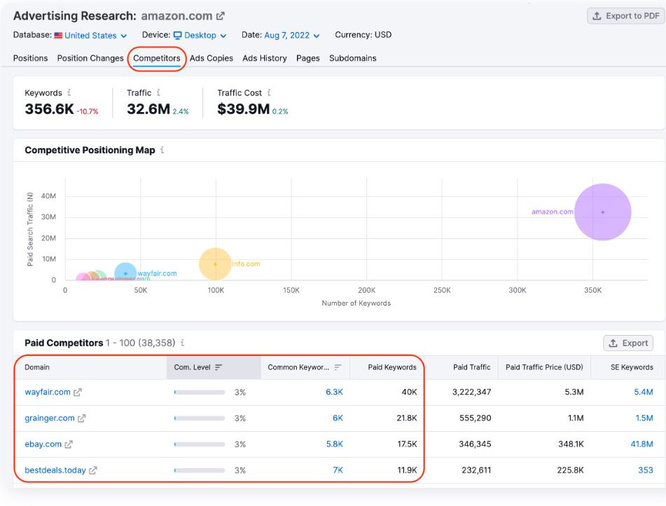Click the $39.9M traffic cost value
The width and height of the screenshot is (666, 506).
point(243,109)
